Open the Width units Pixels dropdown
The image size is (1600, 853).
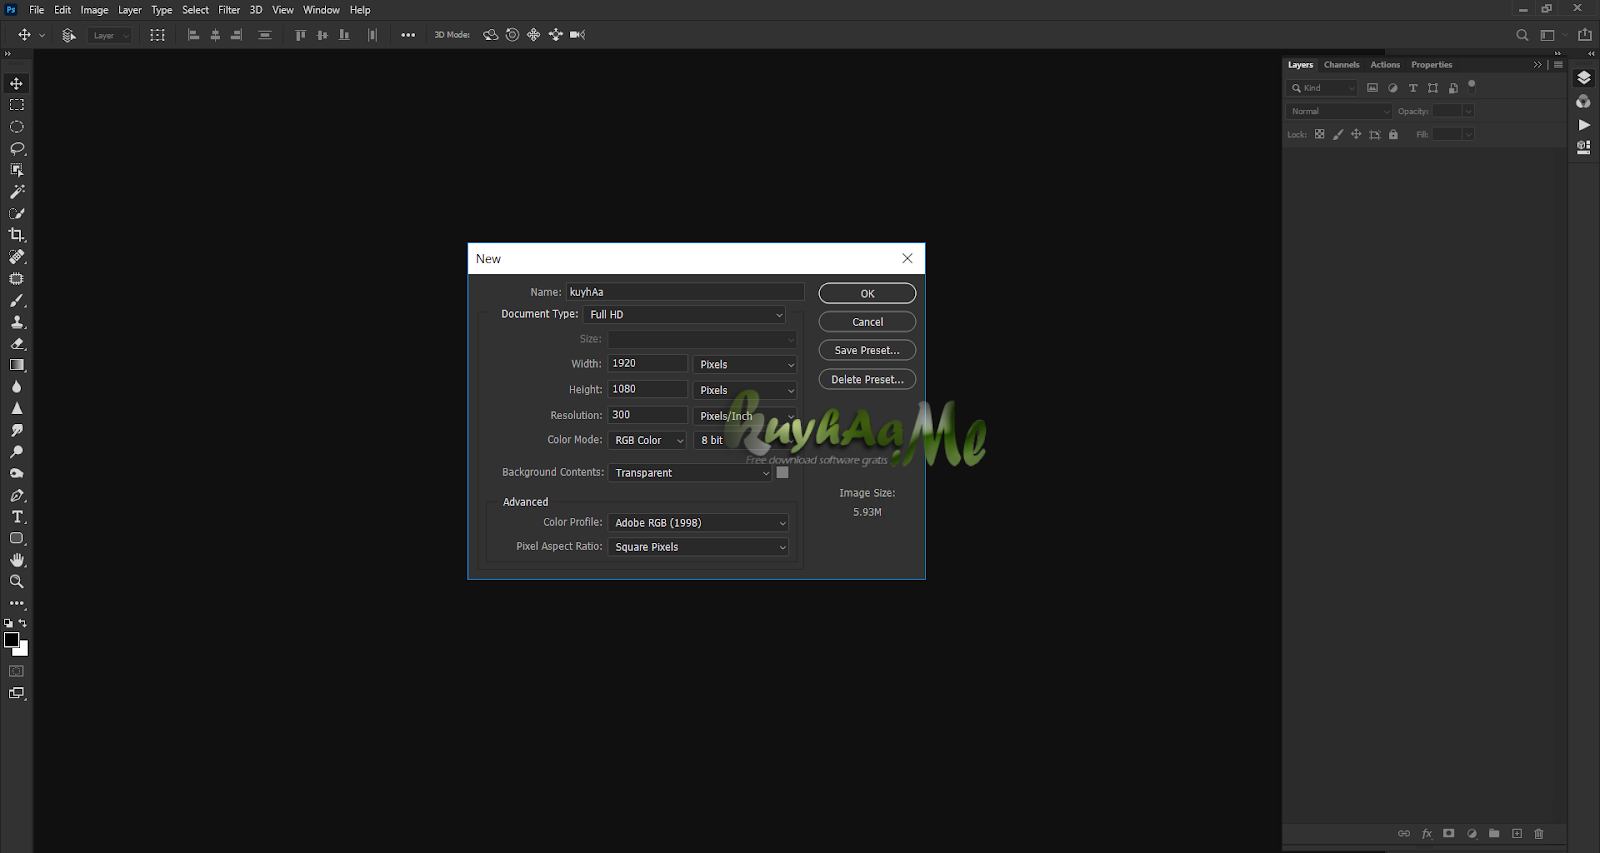point(745,364)
